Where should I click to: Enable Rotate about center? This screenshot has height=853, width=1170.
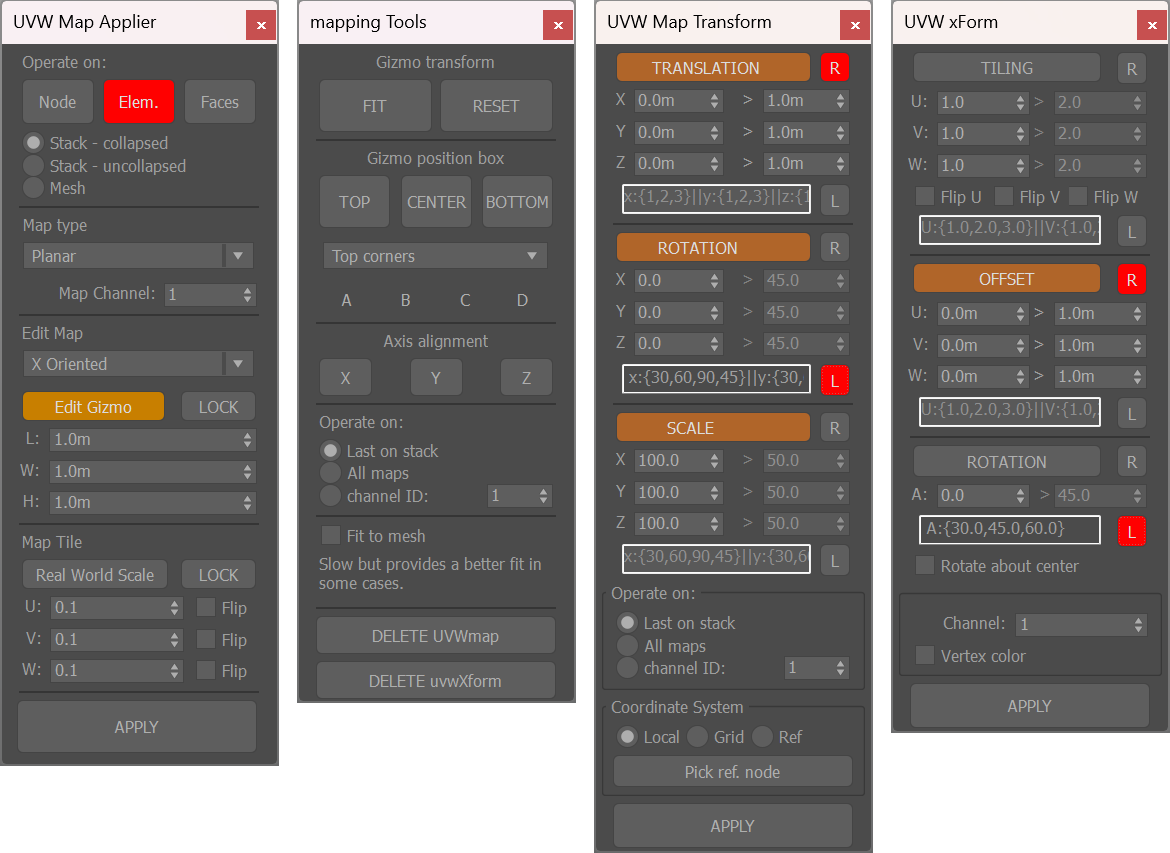coord(924,565)
